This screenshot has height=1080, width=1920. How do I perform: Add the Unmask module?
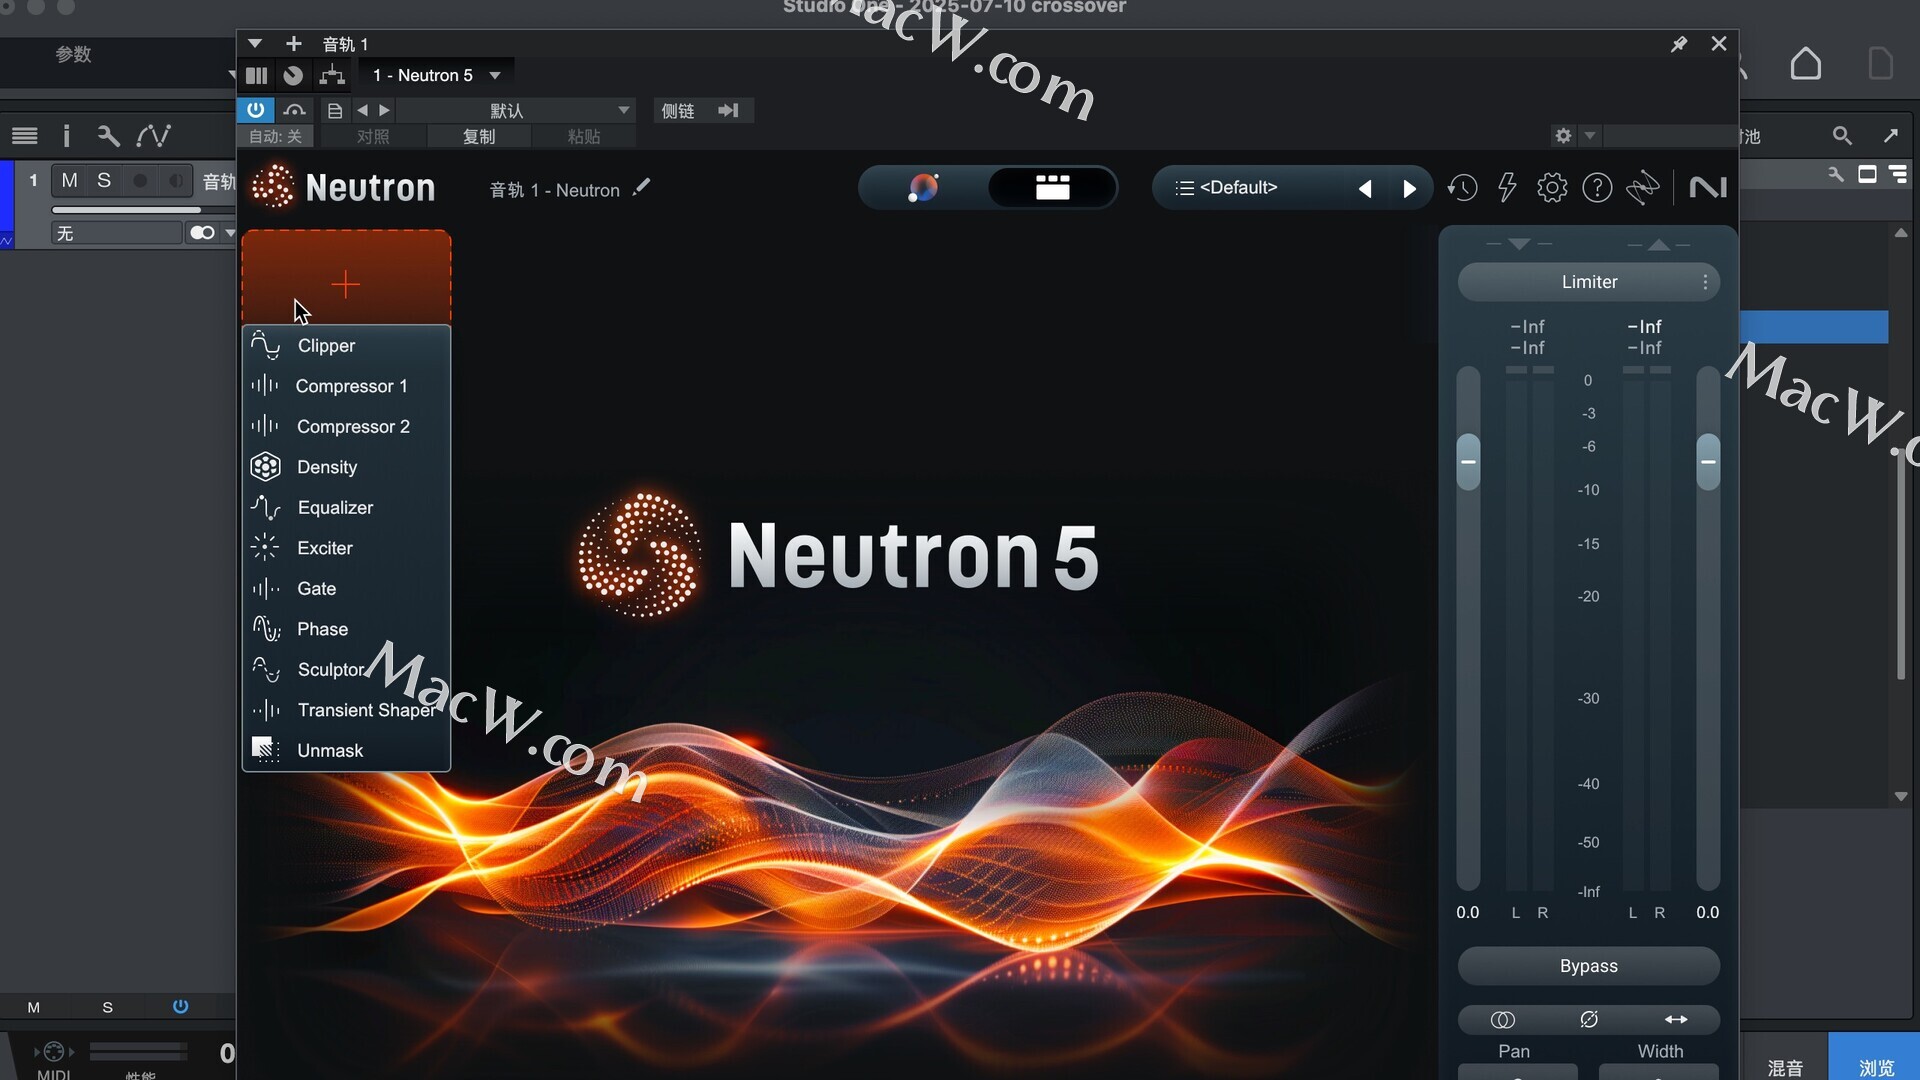point(346,751)
